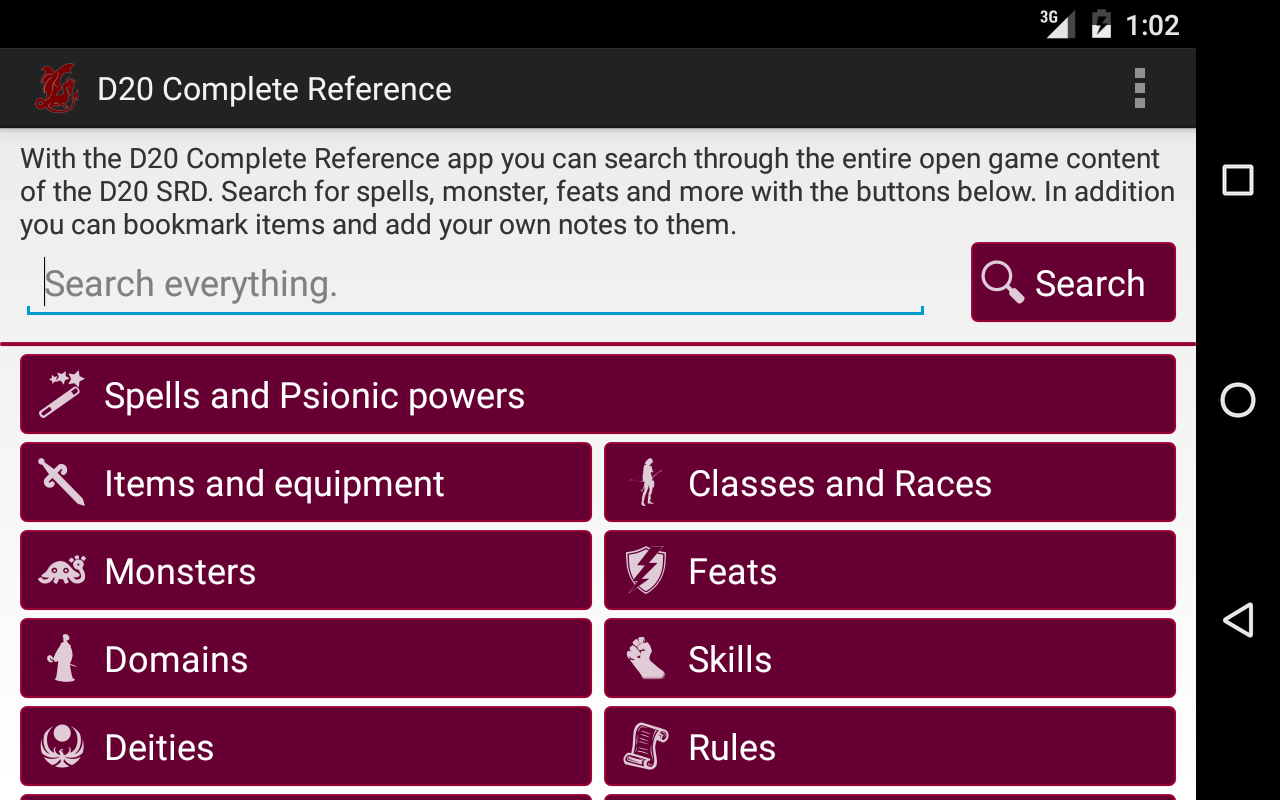Open the Monsters category
The width and height of the screenshot is (1280, 800).
(x=306, y=570)
